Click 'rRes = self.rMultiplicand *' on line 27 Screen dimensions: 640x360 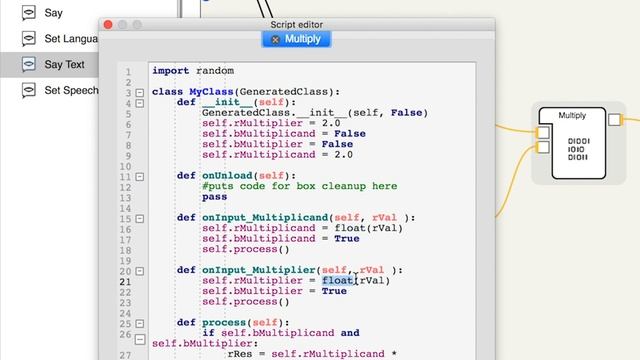coord(312,354)
